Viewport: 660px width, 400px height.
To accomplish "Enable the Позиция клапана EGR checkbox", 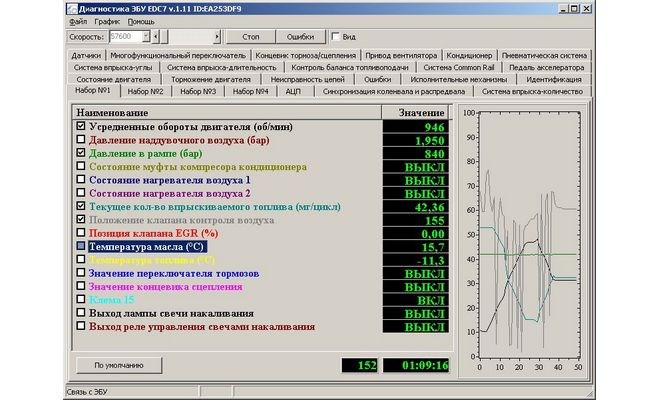I will [81, 232].
